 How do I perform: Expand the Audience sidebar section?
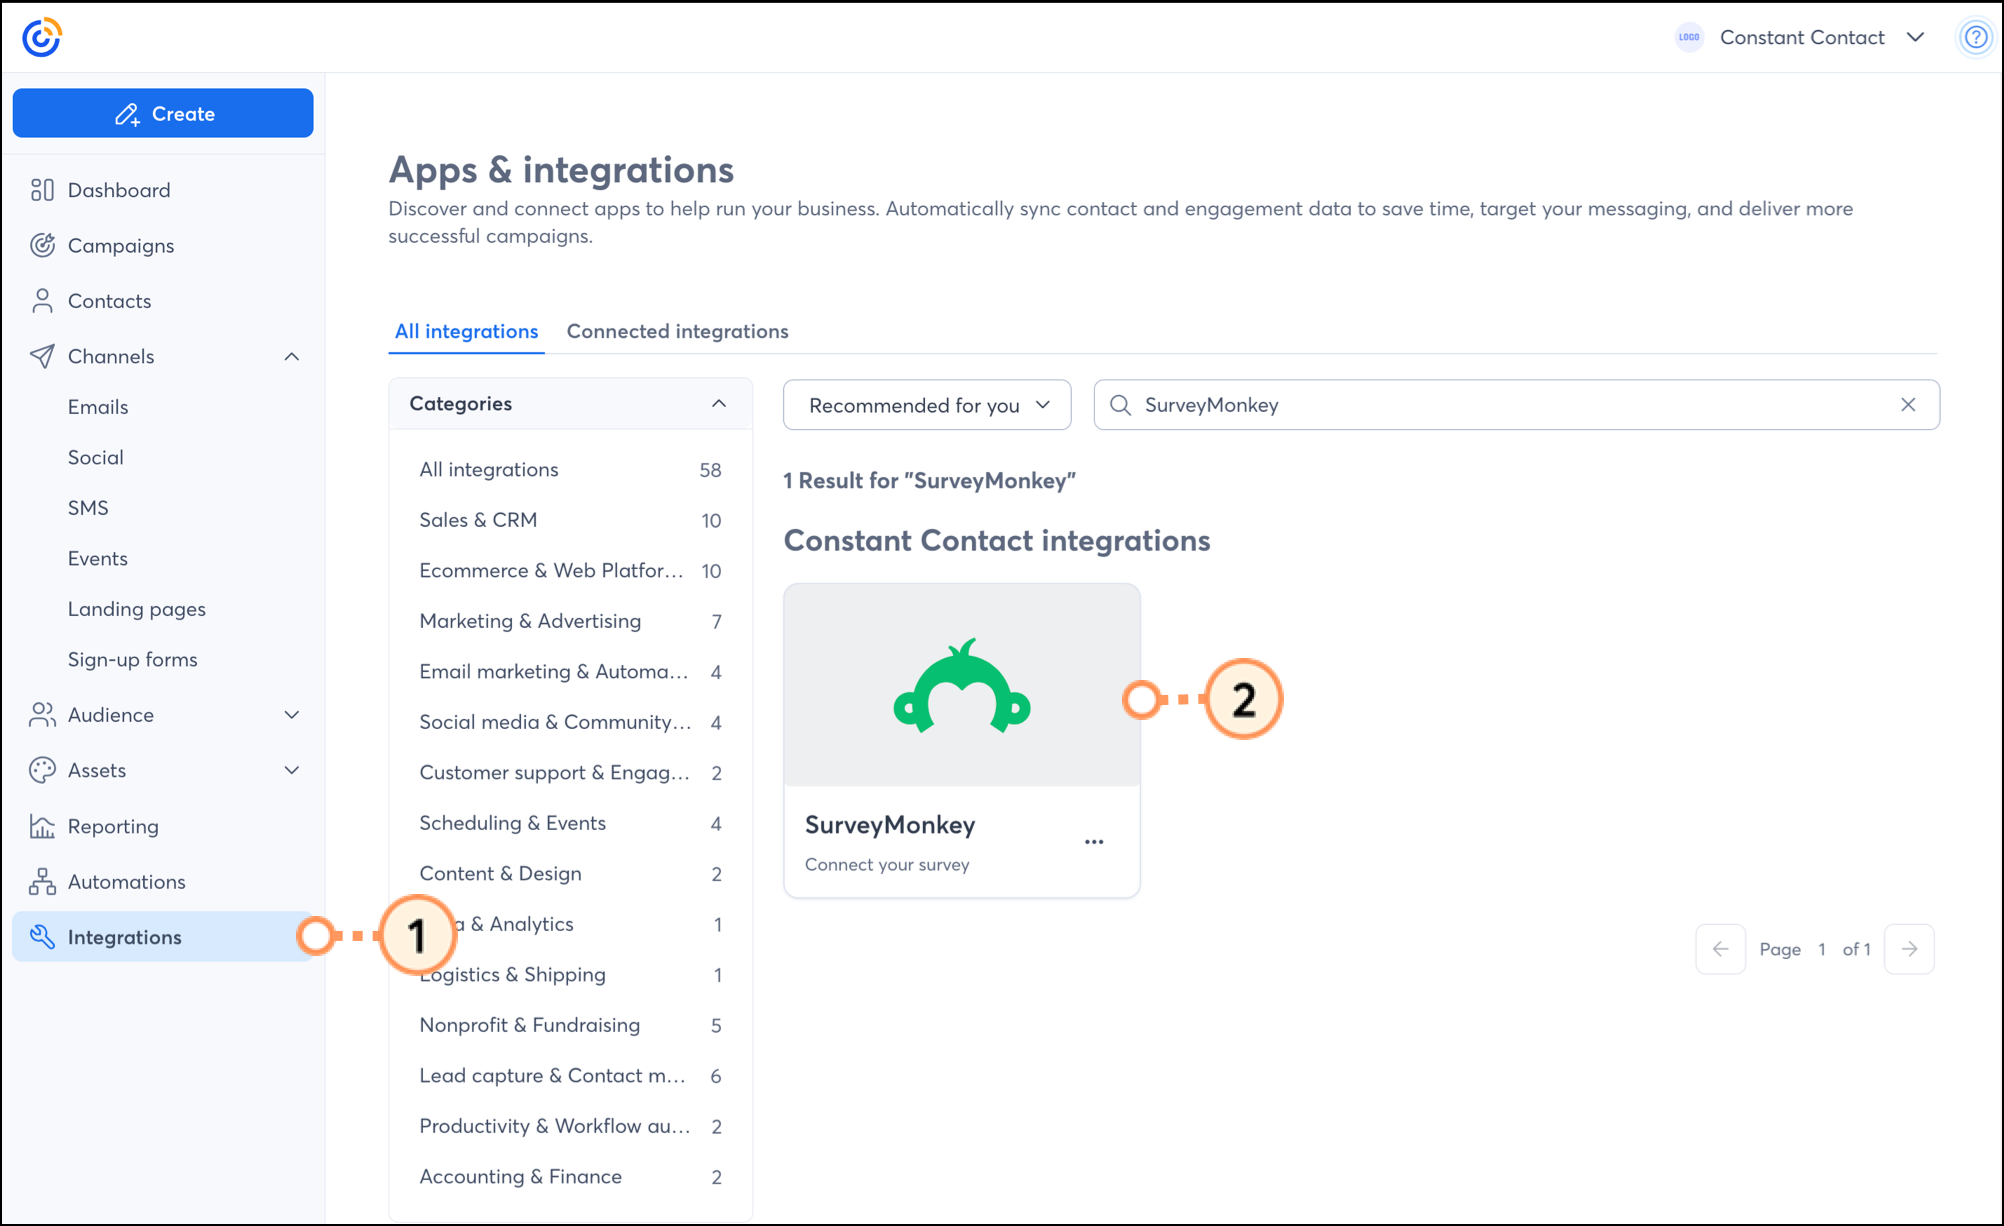click(x=291, y=715)
